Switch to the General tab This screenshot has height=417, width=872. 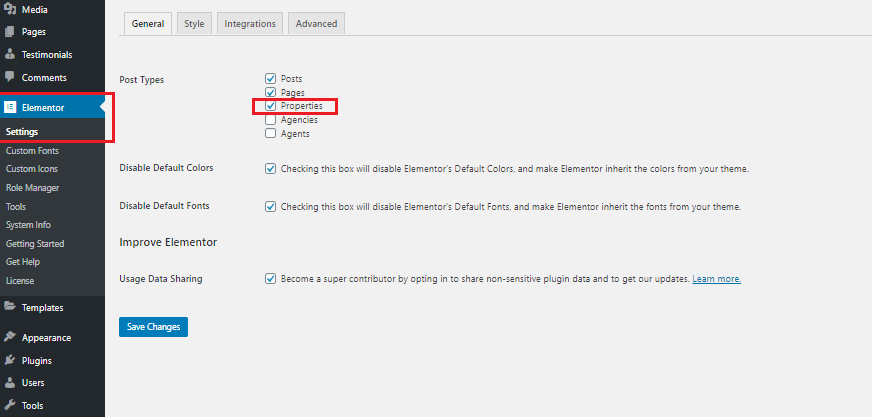(148, 24)
